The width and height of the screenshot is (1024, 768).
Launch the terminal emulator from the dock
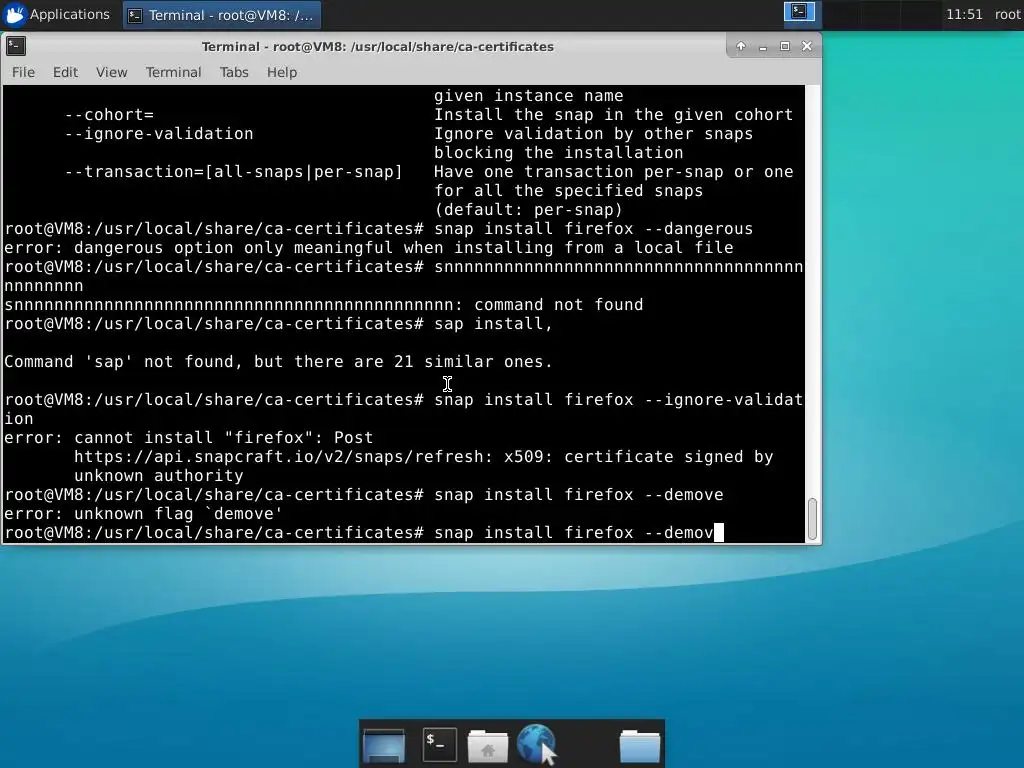[x=440, y=744]
